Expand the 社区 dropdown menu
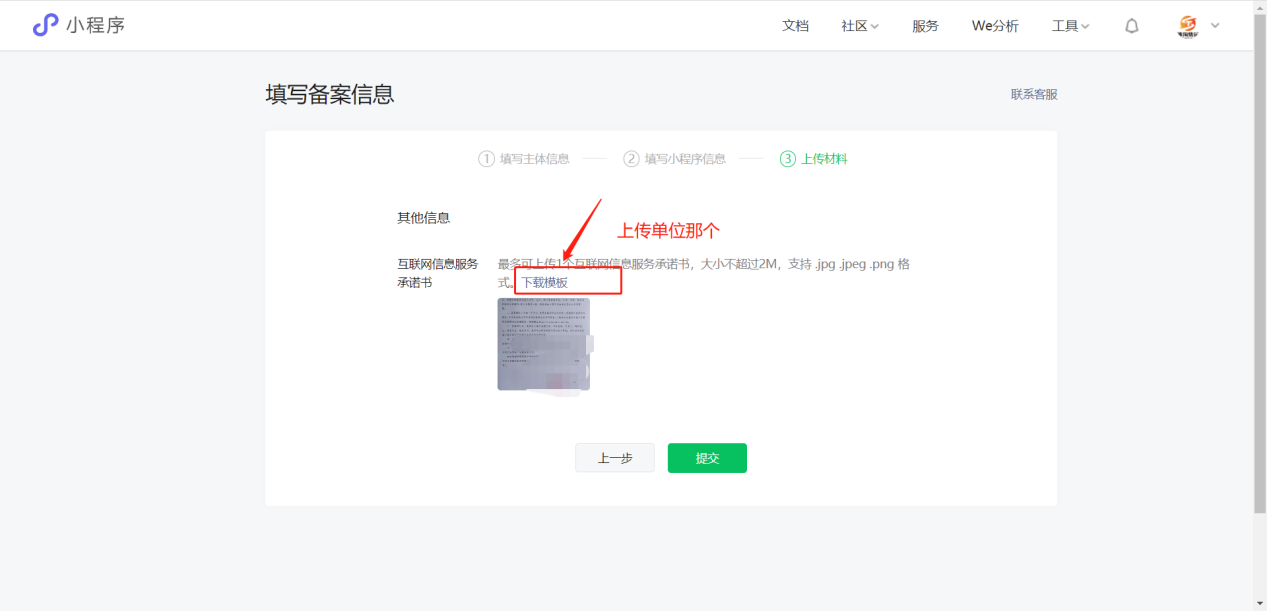1267x611 pixels. (860, 26)
